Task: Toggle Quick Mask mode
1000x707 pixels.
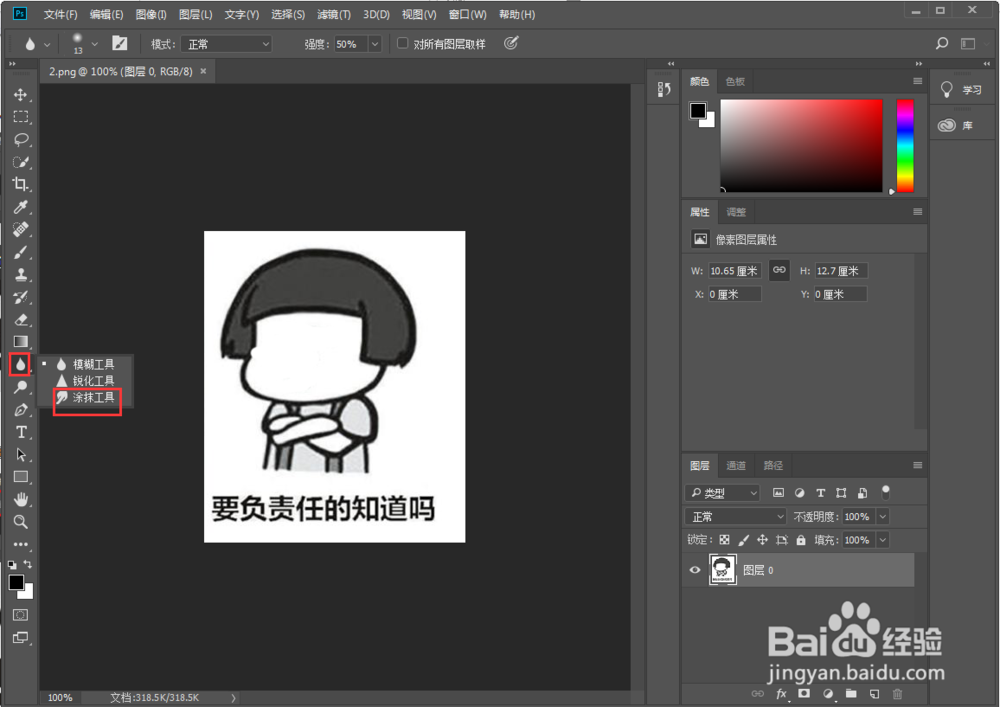Action: [x=20, y=615]
